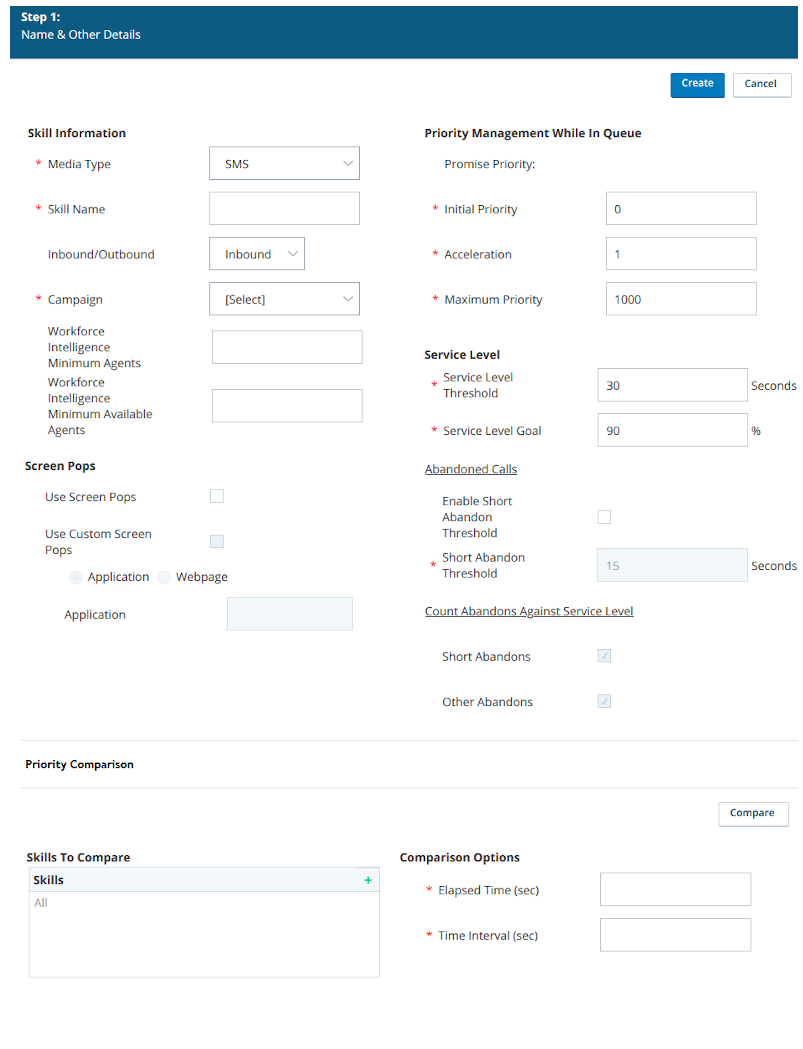This screenshot has width=803, height=1049.
Task: Click the Initial Priority input field
Action: (680, 208)
